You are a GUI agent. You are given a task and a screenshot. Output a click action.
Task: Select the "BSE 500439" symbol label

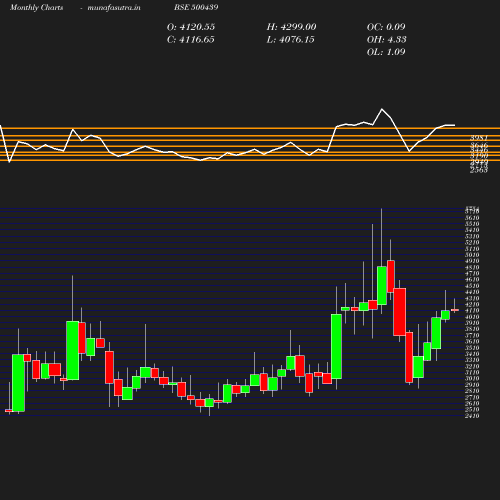[x=196, y=7]
